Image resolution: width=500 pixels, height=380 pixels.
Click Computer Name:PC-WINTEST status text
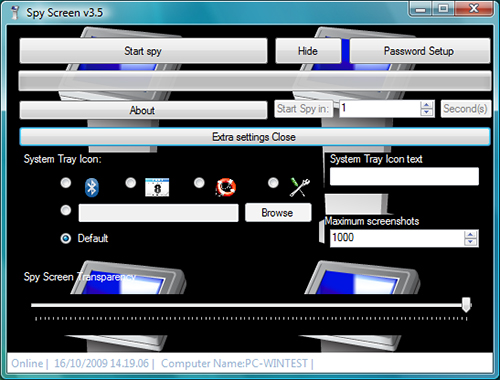click(234, 363)
